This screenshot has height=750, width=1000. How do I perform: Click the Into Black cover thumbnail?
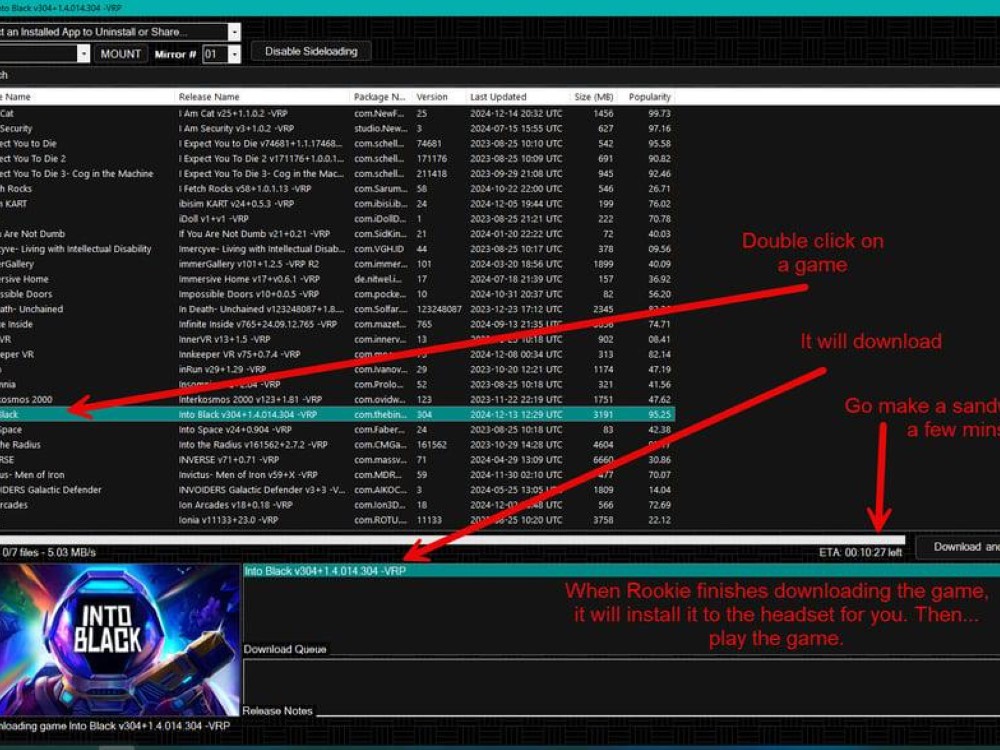point(120,638)
